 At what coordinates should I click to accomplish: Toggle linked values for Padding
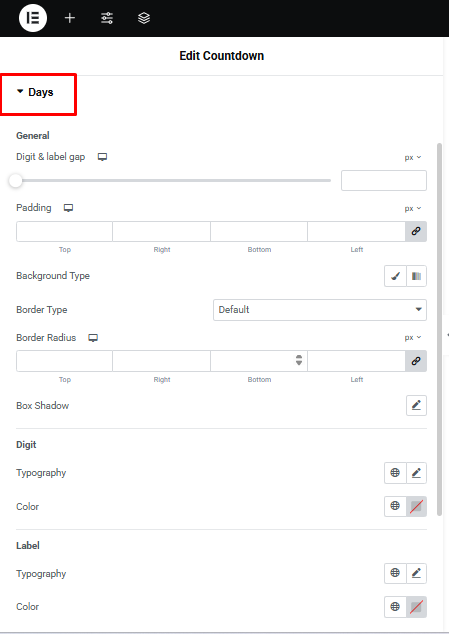pyautogui.click(x=416, y=231)
